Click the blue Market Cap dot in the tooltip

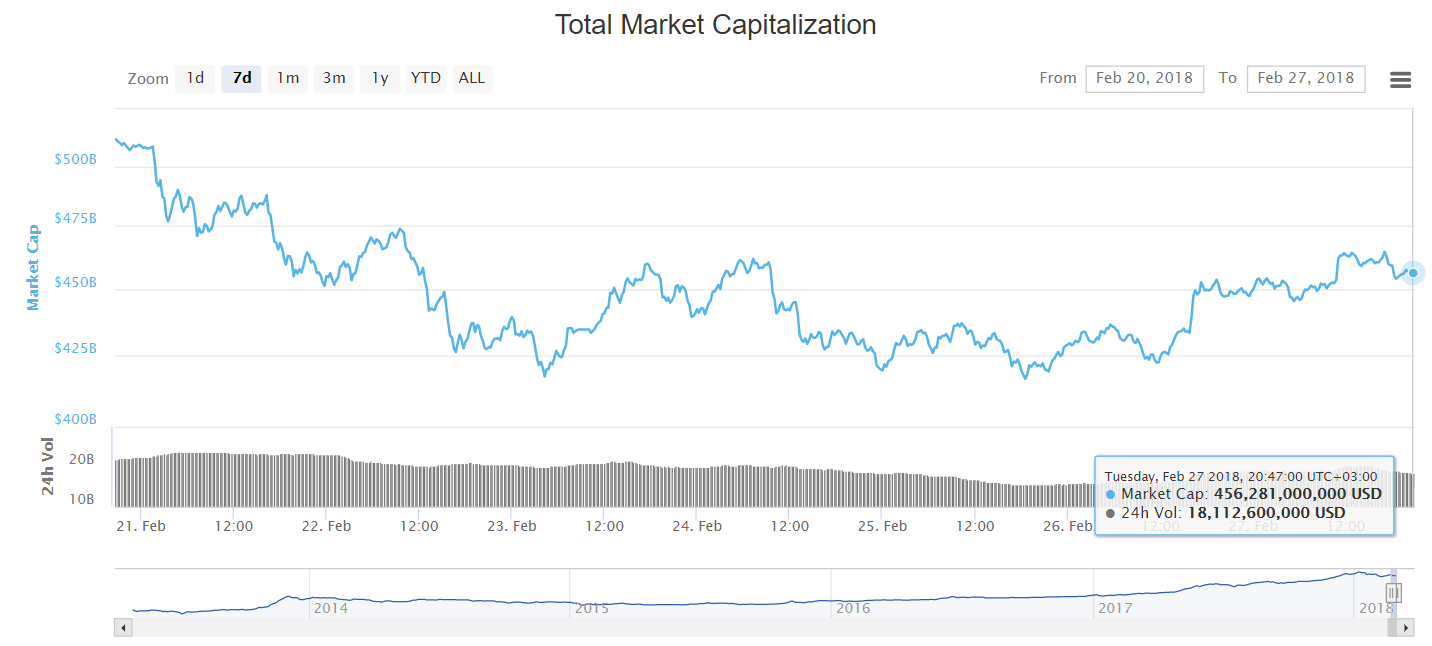[x=1109, y=494]
